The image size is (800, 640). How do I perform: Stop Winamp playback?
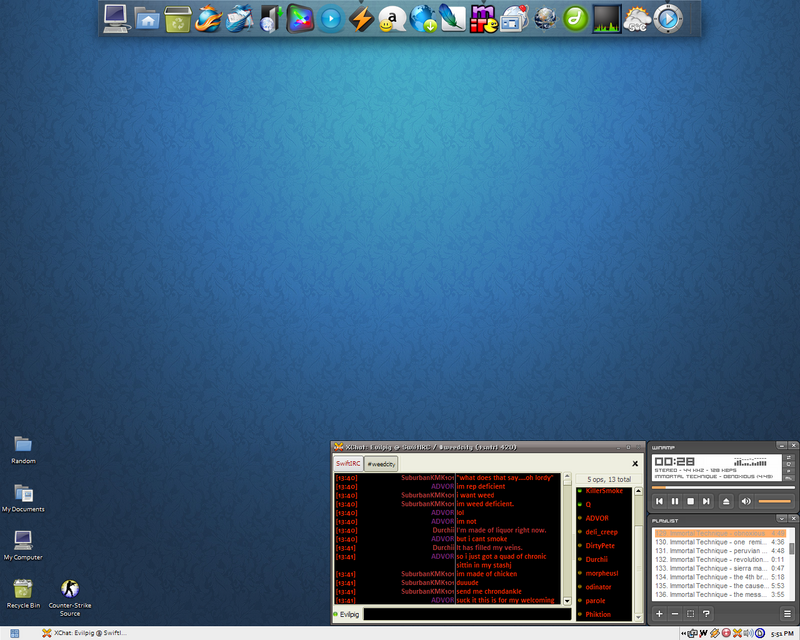[x=691, y=500]
